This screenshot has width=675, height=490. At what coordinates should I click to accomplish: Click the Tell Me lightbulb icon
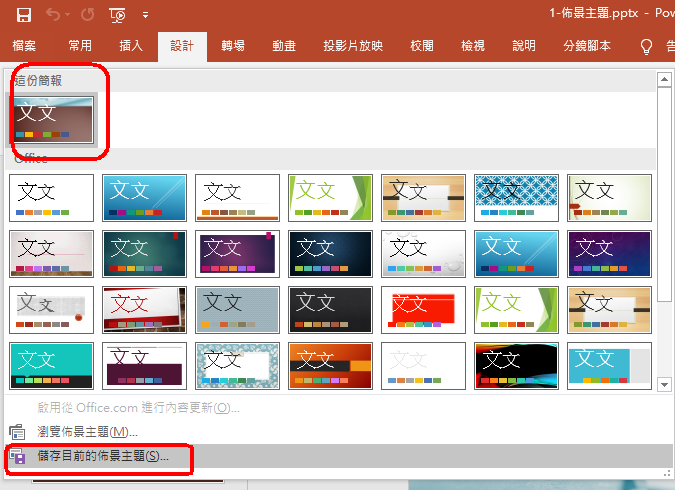[646, 46]
